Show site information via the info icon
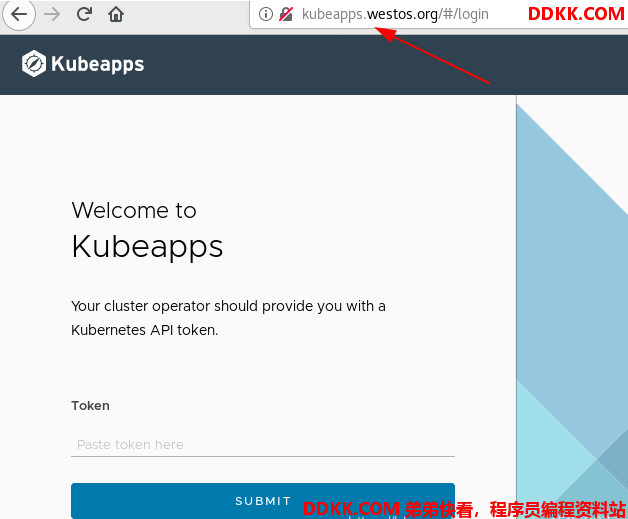The height and width of the screenshot is (519, 628). [266, 14]
